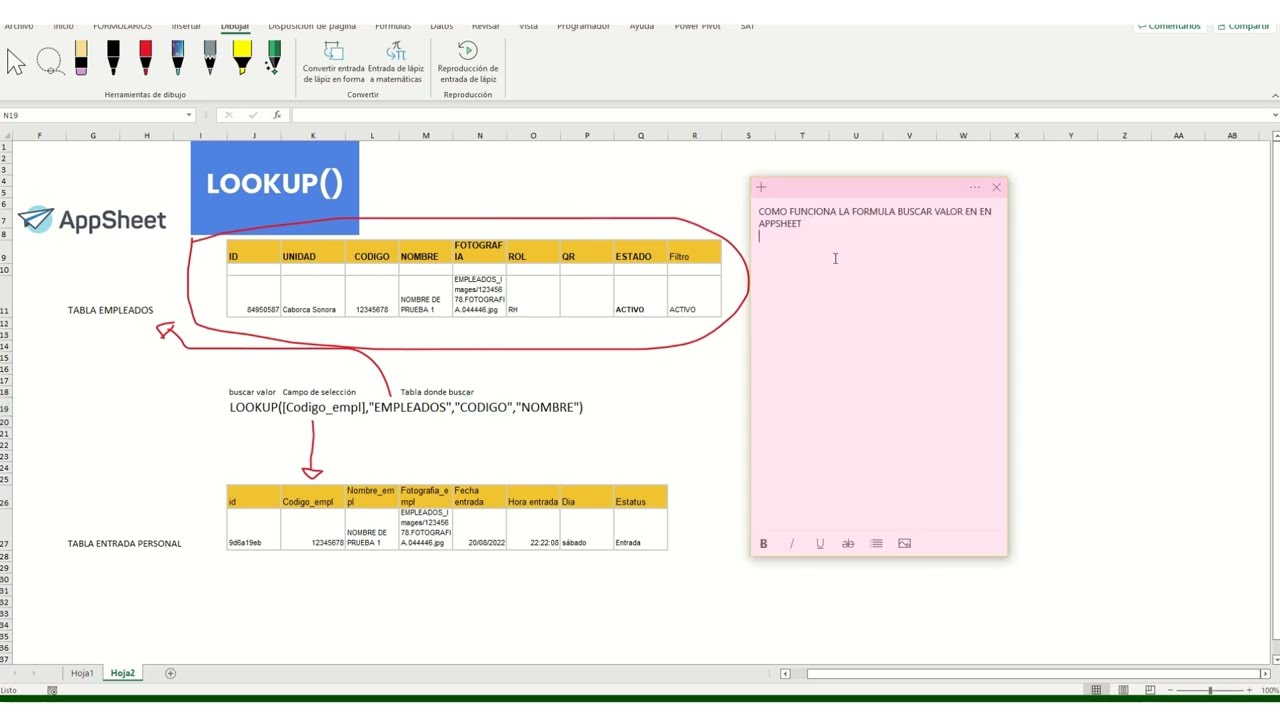This screenshot has width=1280, height=720.
Task: Click the Name Box showing N19
Action: pos(90,115)
